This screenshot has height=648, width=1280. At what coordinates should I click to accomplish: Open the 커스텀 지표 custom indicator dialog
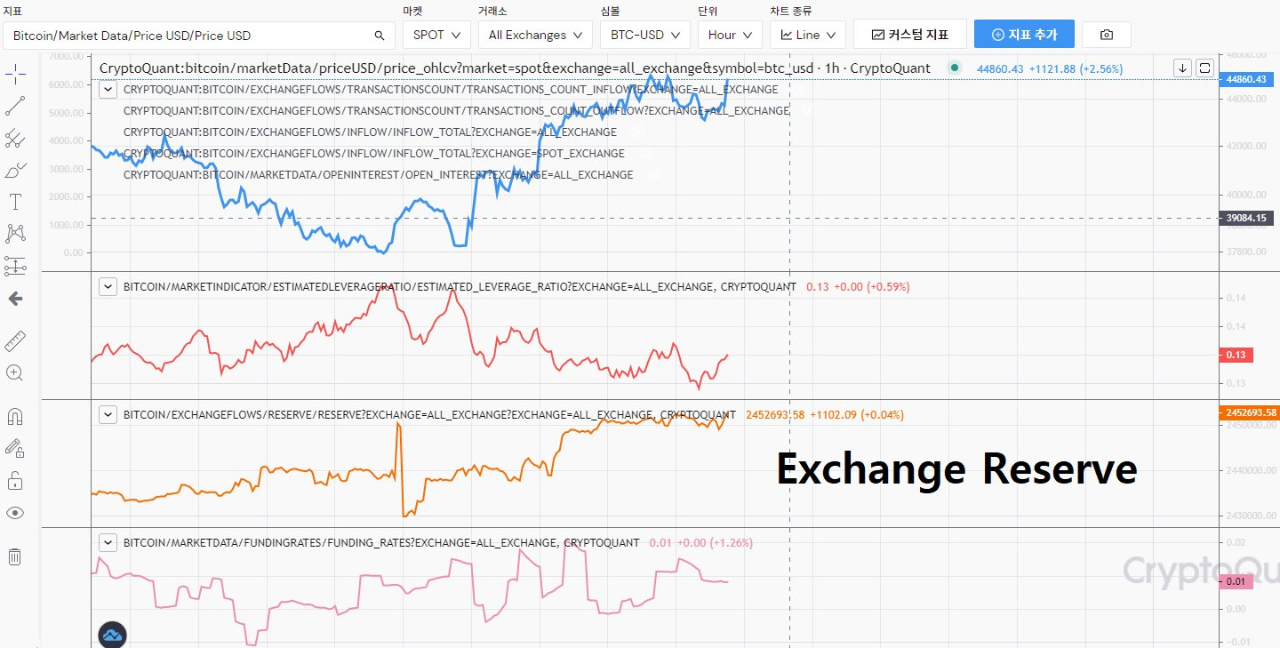(x=910, y=33)
